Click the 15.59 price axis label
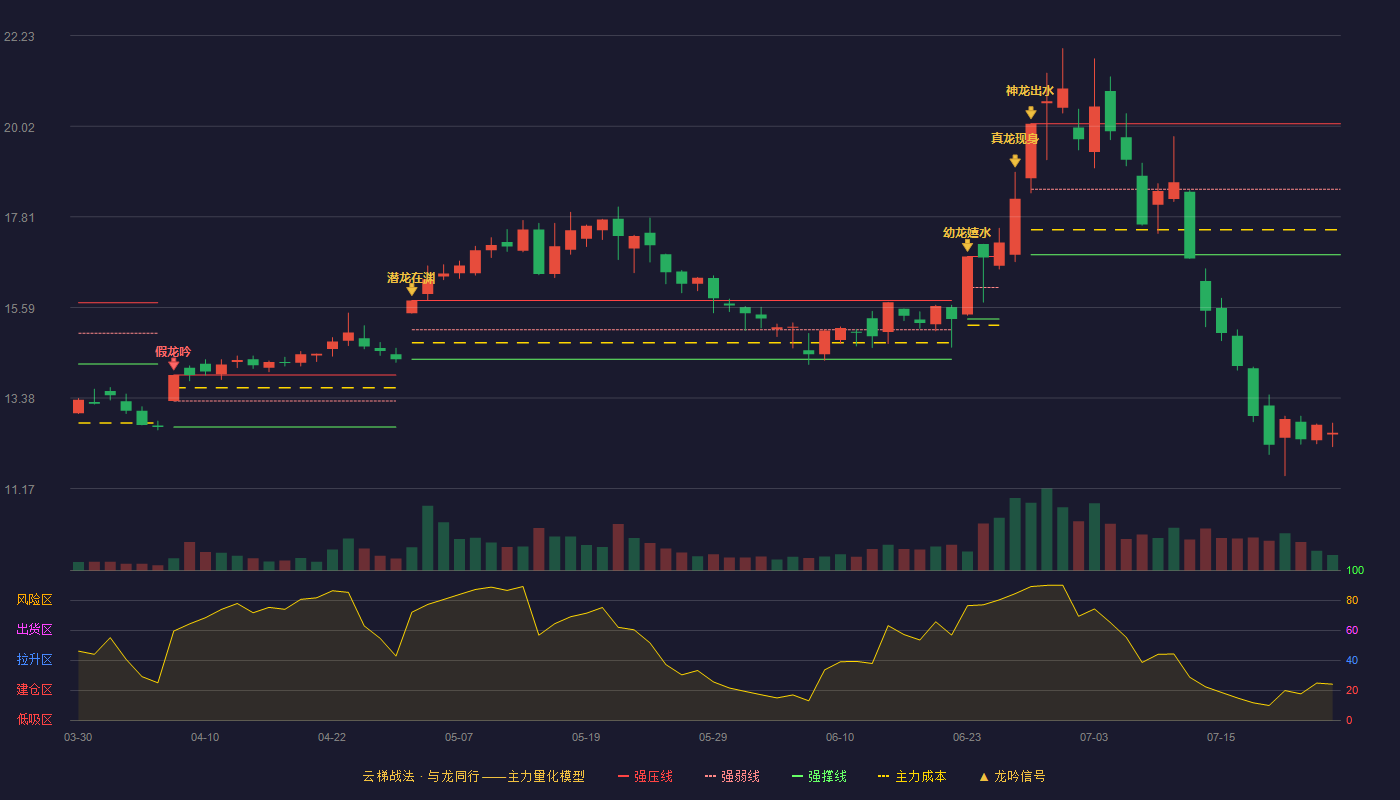 19,308
